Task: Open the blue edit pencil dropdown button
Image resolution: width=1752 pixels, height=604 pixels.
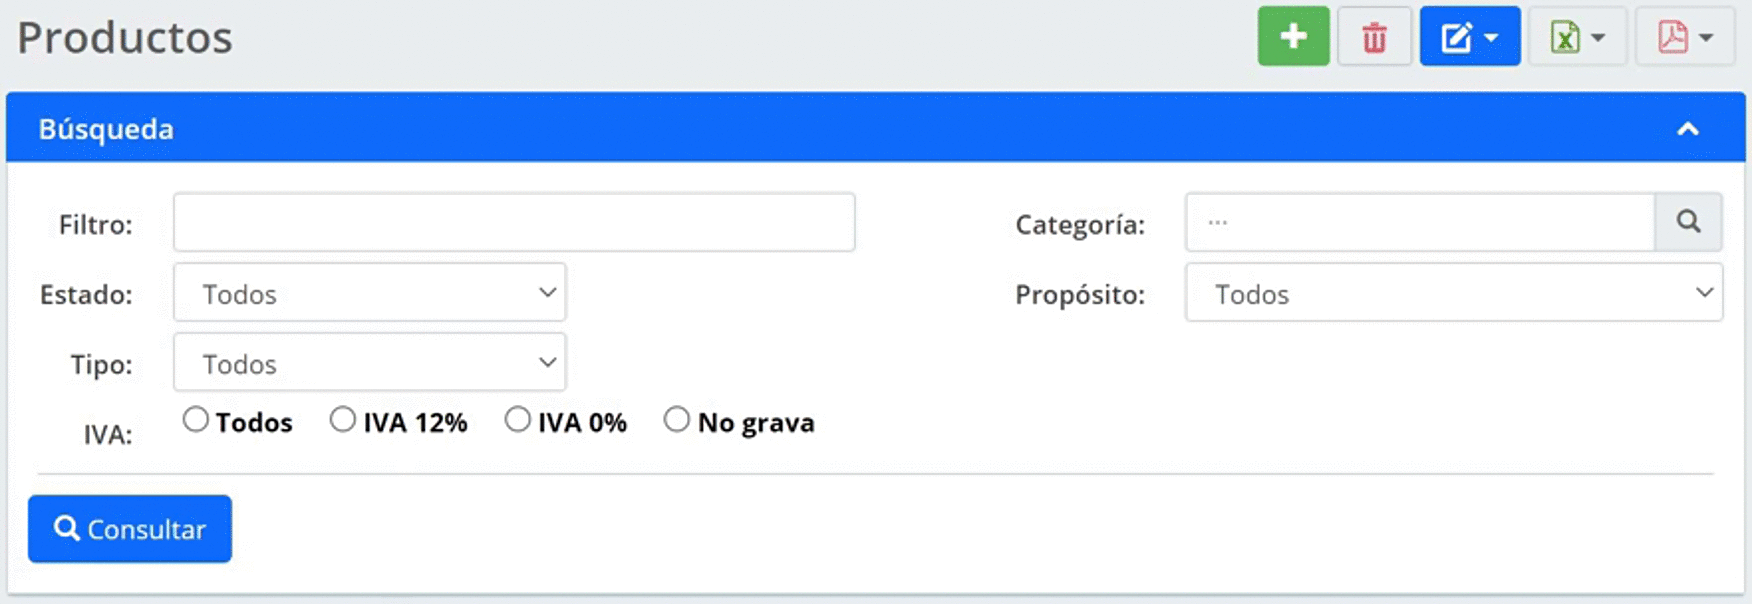Action: (1469, 37)
